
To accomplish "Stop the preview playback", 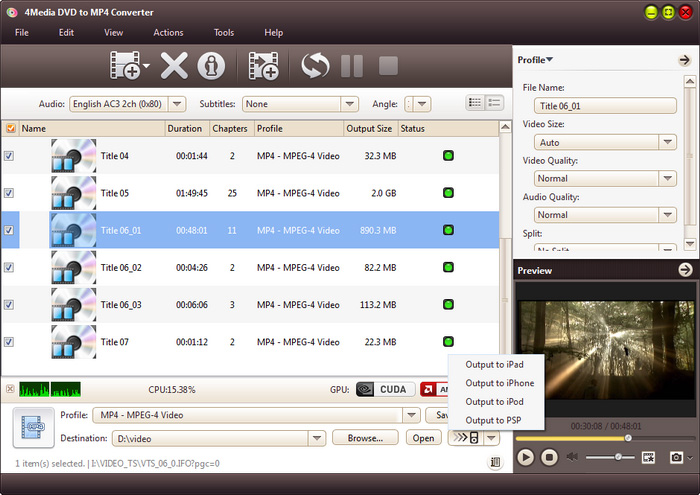I will tap(549, 457).
